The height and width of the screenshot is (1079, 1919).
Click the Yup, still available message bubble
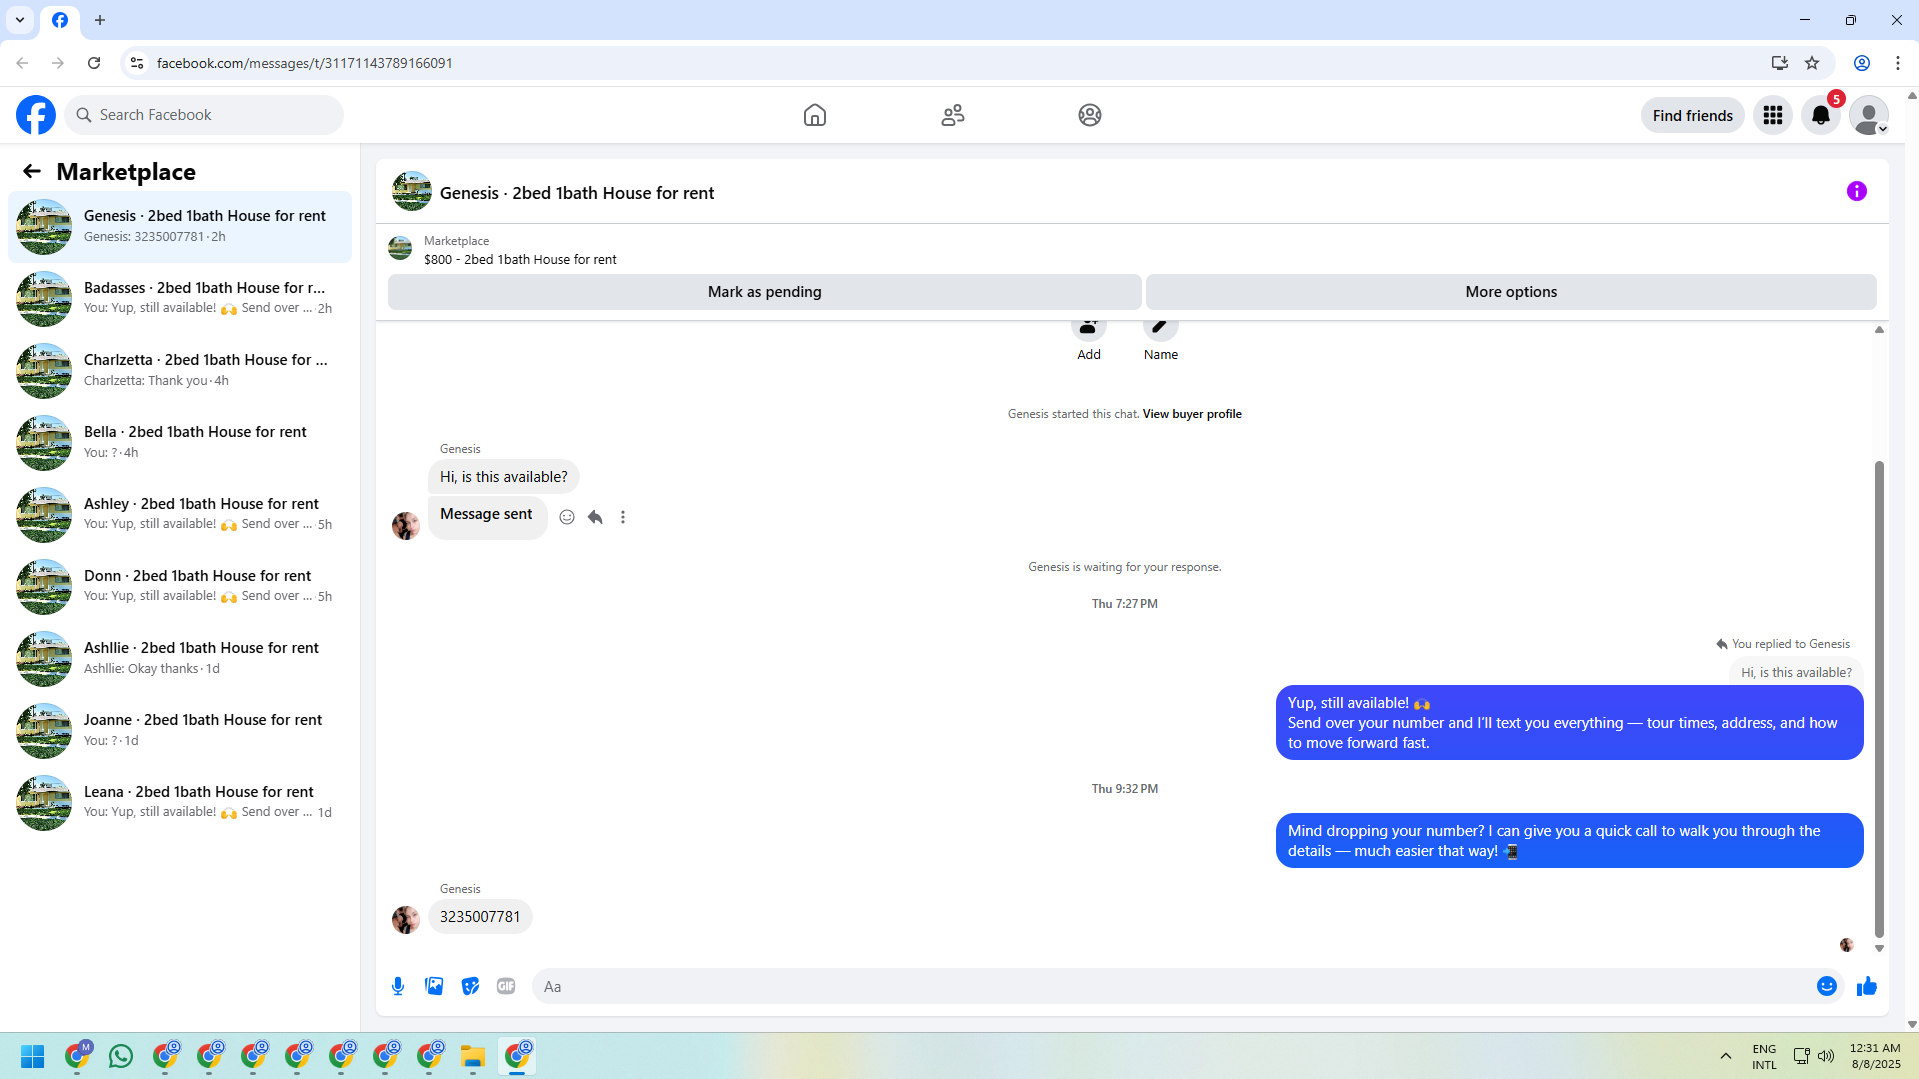coord(1569,723)
